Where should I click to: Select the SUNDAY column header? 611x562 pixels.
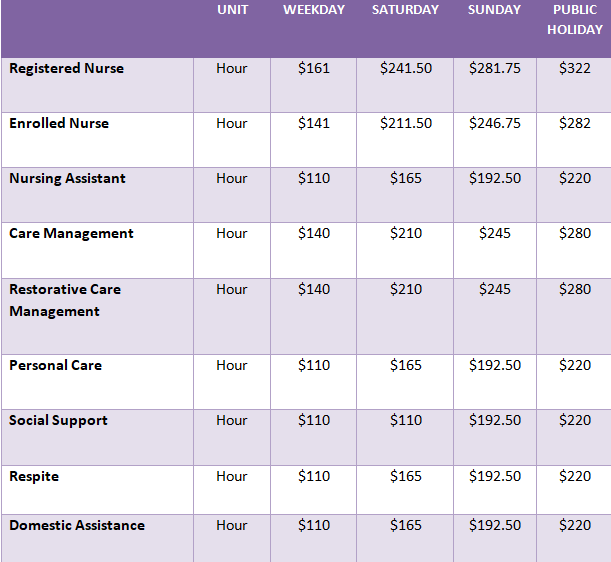pyautogui.click(x=494, y=10)
